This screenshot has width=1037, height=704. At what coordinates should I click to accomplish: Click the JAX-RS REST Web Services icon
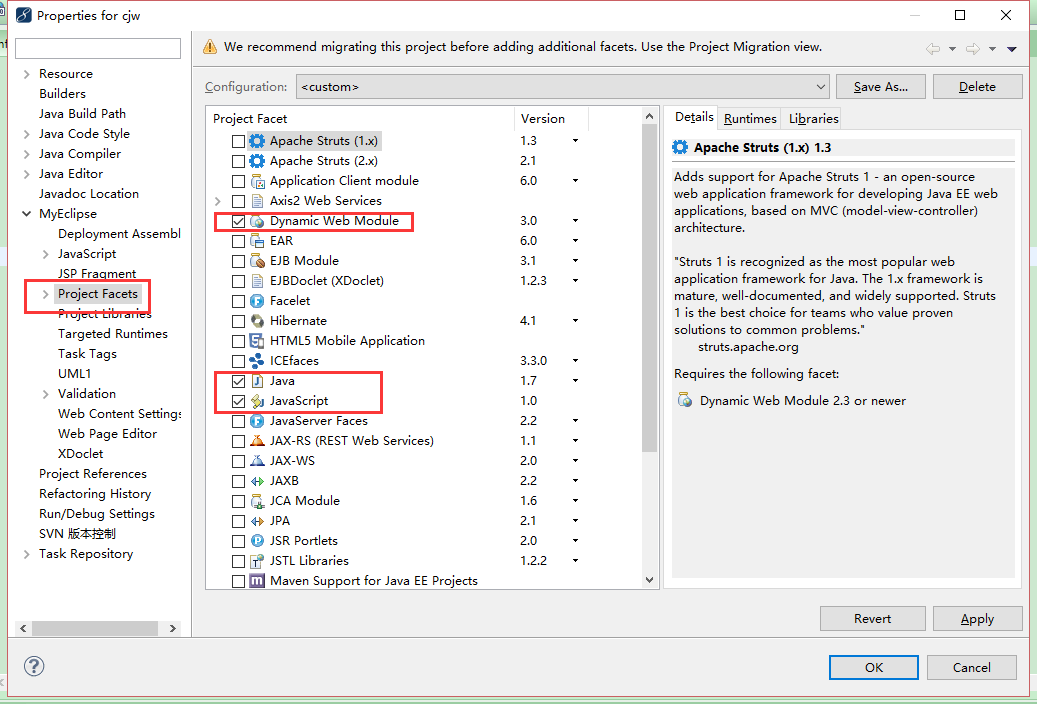pyautogui.click(x=257, y=441)
